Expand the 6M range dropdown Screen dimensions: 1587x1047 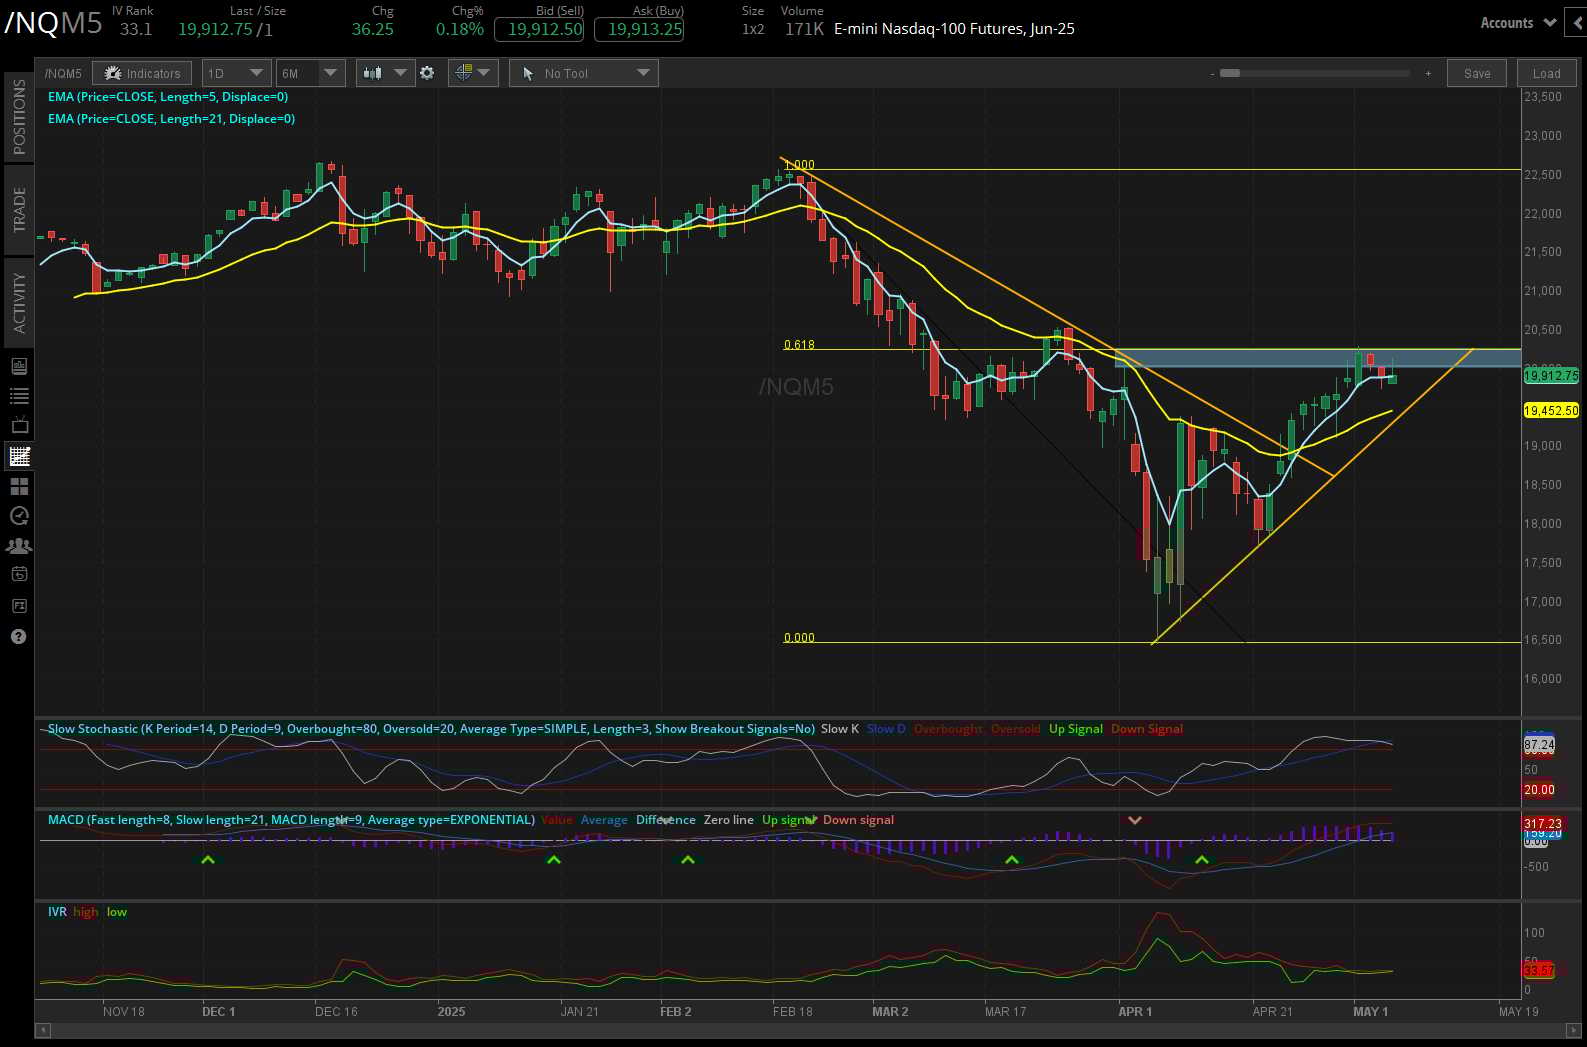click(331, 73)
